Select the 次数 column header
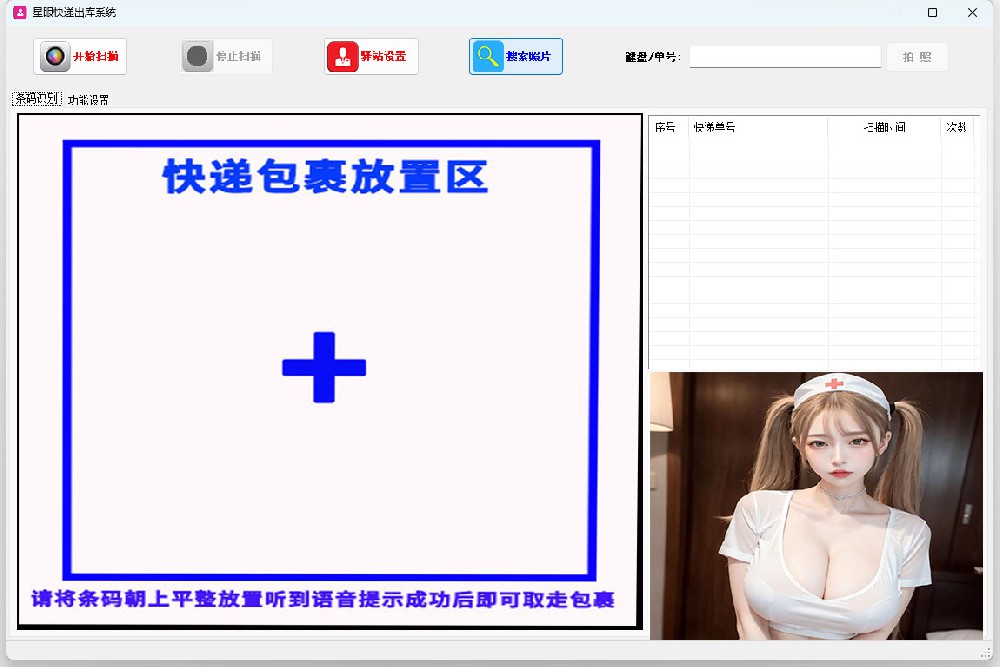 956,127
